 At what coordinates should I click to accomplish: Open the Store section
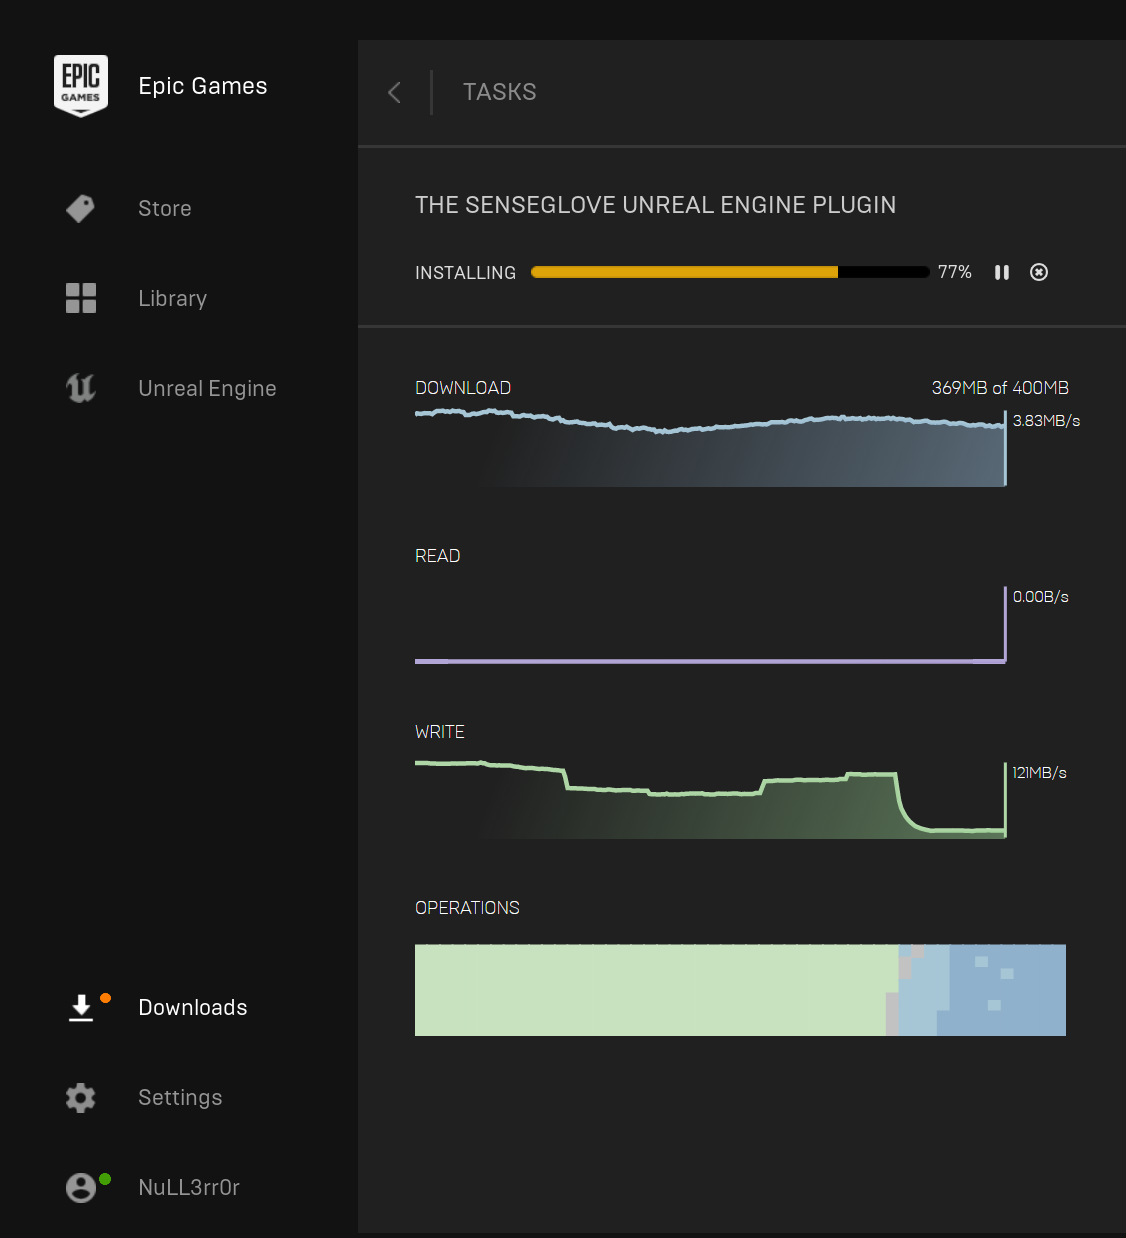[x=164, y=208]
